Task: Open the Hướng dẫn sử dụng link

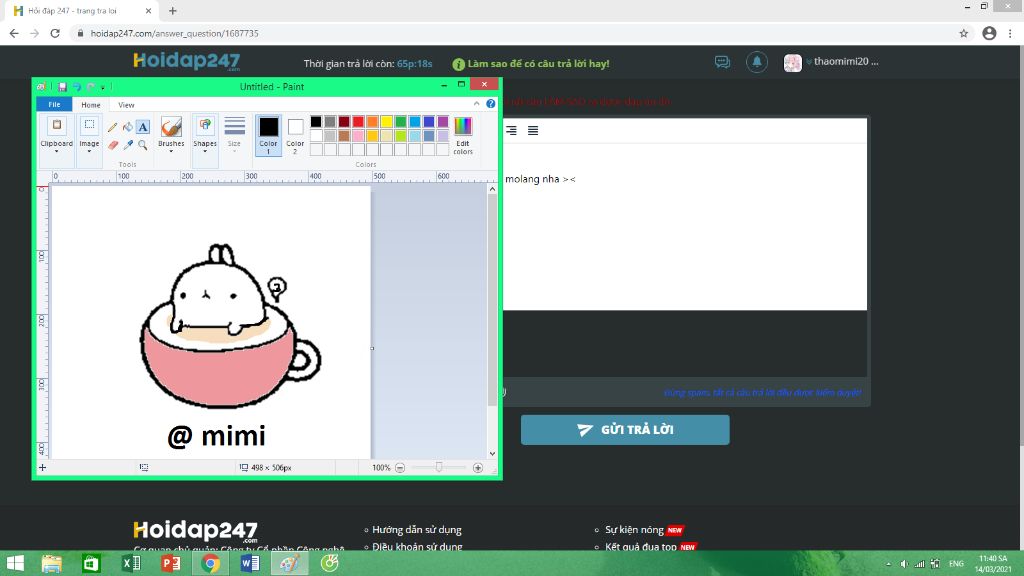Action: tap(417, 530)
